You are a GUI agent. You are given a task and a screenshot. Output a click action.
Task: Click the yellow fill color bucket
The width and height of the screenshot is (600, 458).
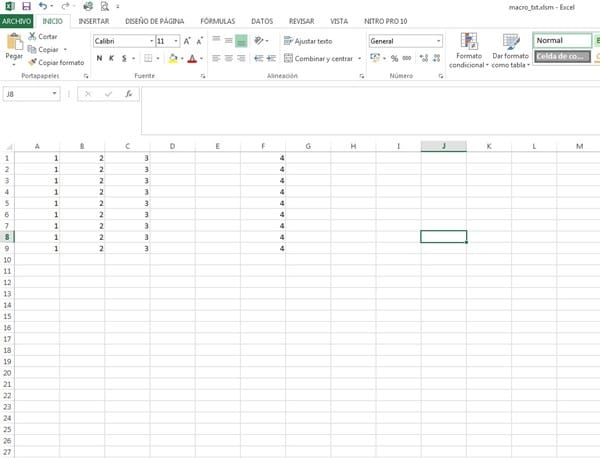(x=173, y=59)
